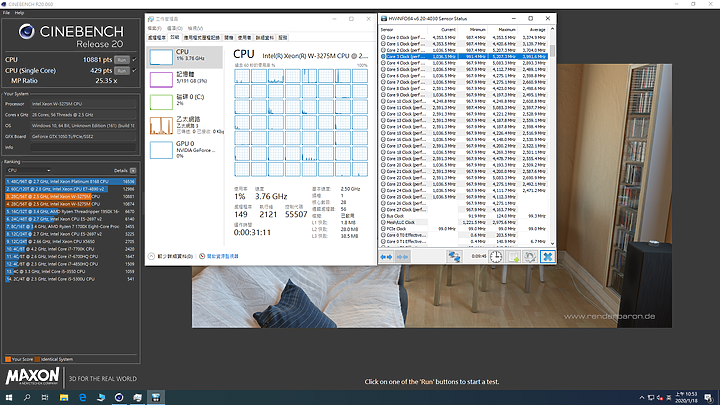Viewport: 720px width, 405px height.
Task: Show hidden system tray icons
Action: [x=642, y=398]
